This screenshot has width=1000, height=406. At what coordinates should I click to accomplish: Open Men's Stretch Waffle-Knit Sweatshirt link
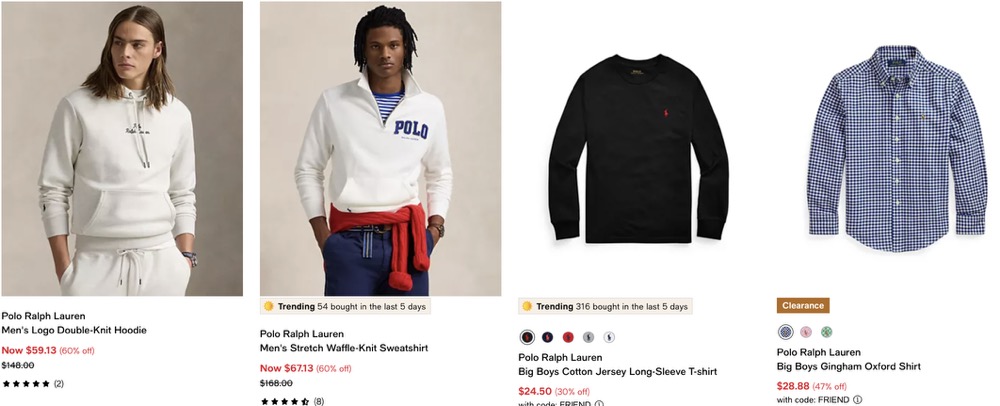(344, 348)
